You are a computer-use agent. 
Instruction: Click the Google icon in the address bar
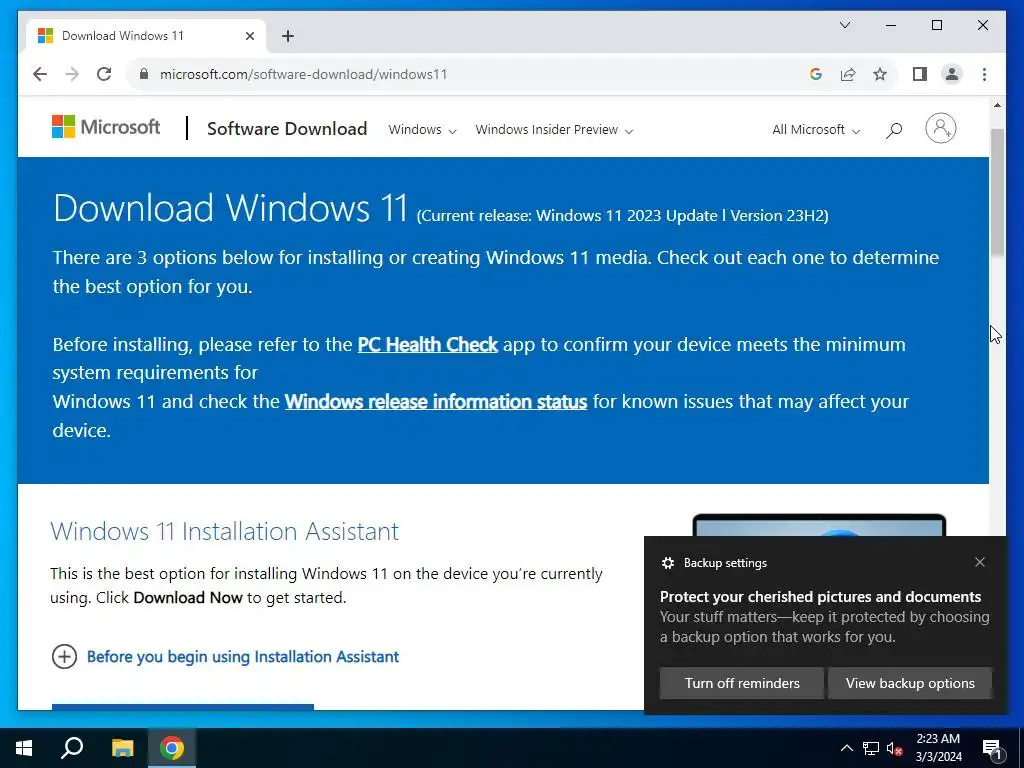[x=816, y=74]
